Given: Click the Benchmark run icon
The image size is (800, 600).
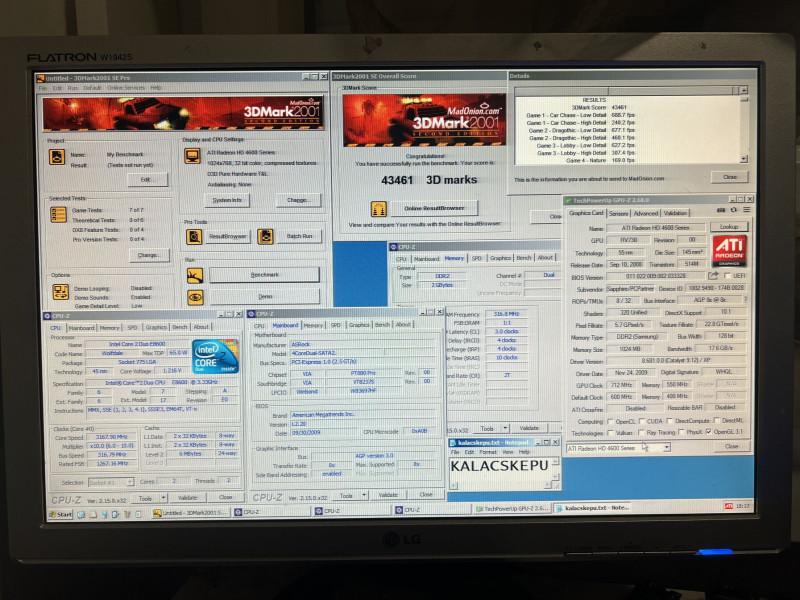Looking at the screenshot, I should click(x=195, y=275).
